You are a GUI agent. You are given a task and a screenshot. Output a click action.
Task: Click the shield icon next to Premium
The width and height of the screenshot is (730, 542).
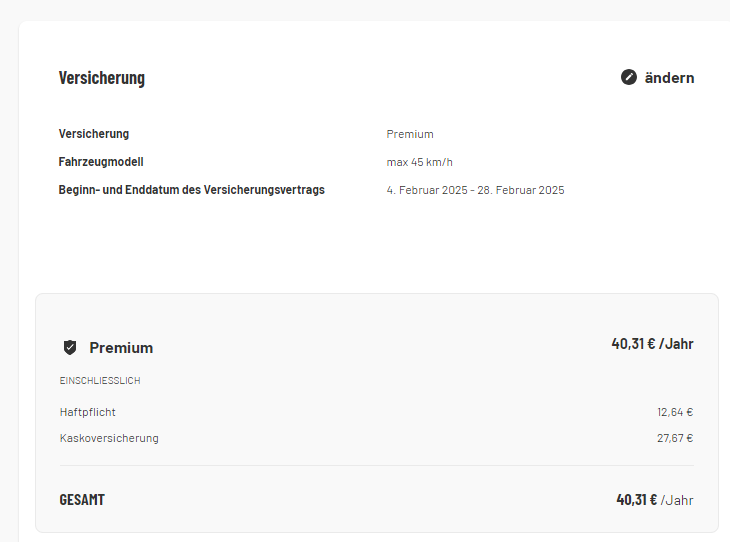coord(70,348)
